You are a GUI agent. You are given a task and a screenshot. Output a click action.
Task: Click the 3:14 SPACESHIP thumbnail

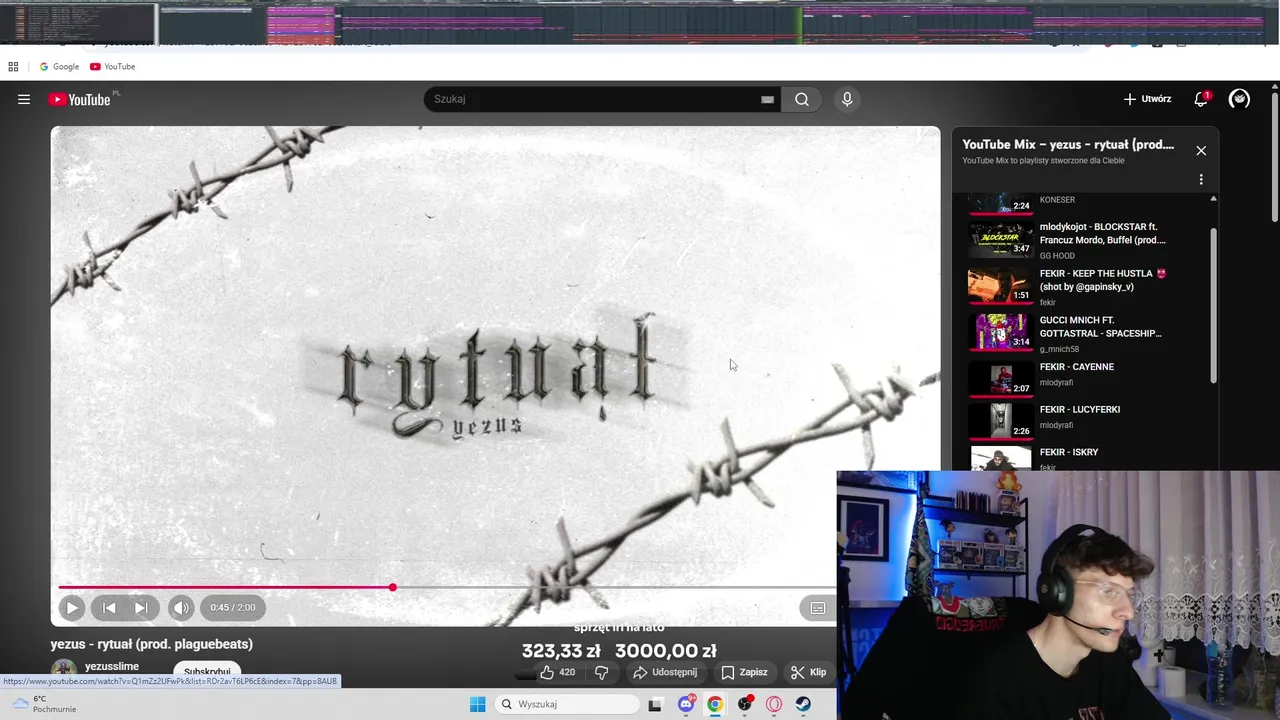[1001, 332]
